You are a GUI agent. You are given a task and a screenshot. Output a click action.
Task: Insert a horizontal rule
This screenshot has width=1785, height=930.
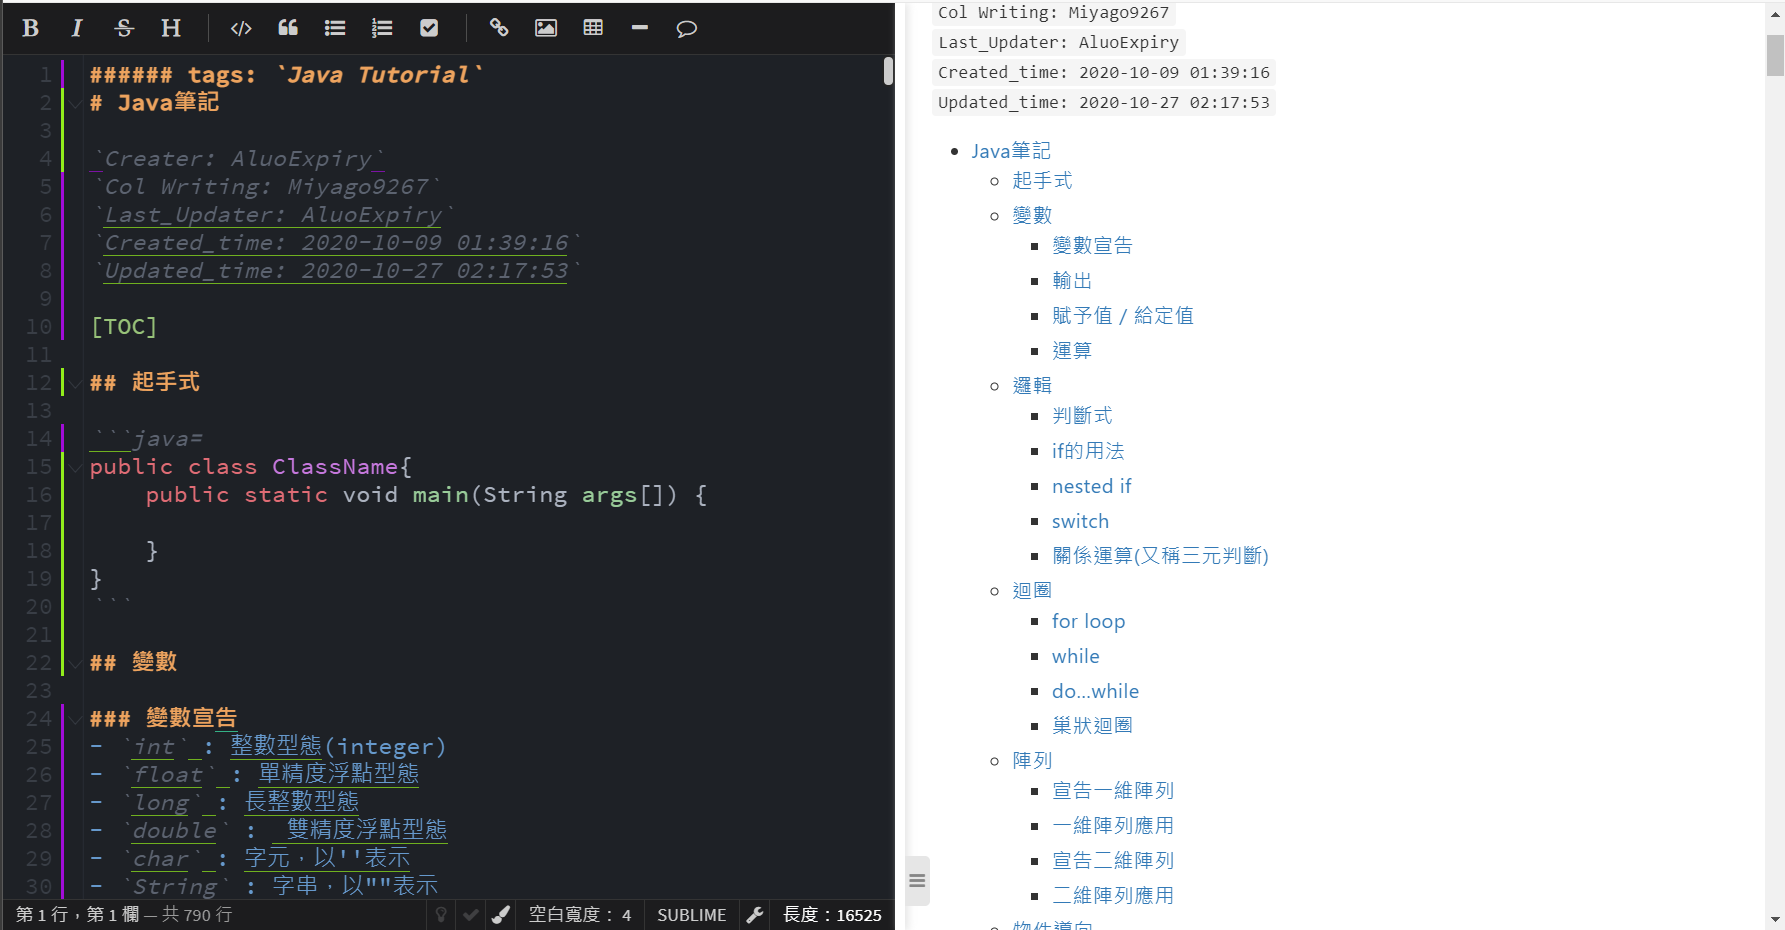(x=640, y=28)
